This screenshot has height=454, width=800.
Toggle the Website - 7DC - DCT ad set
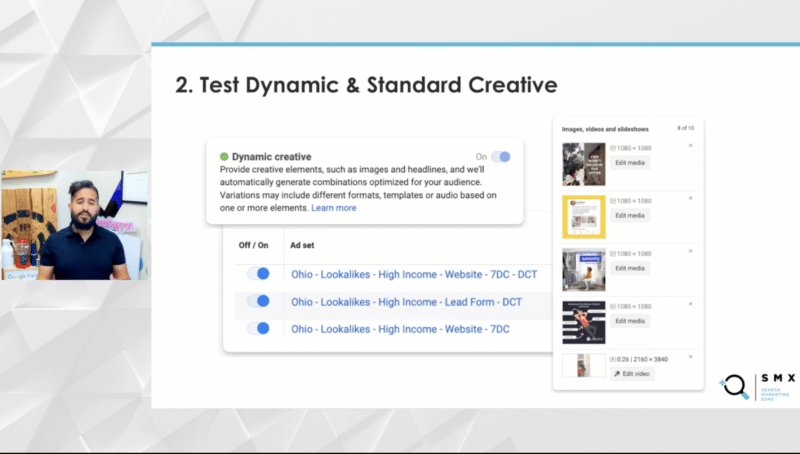pyautogui.click(x=258, y=274)
